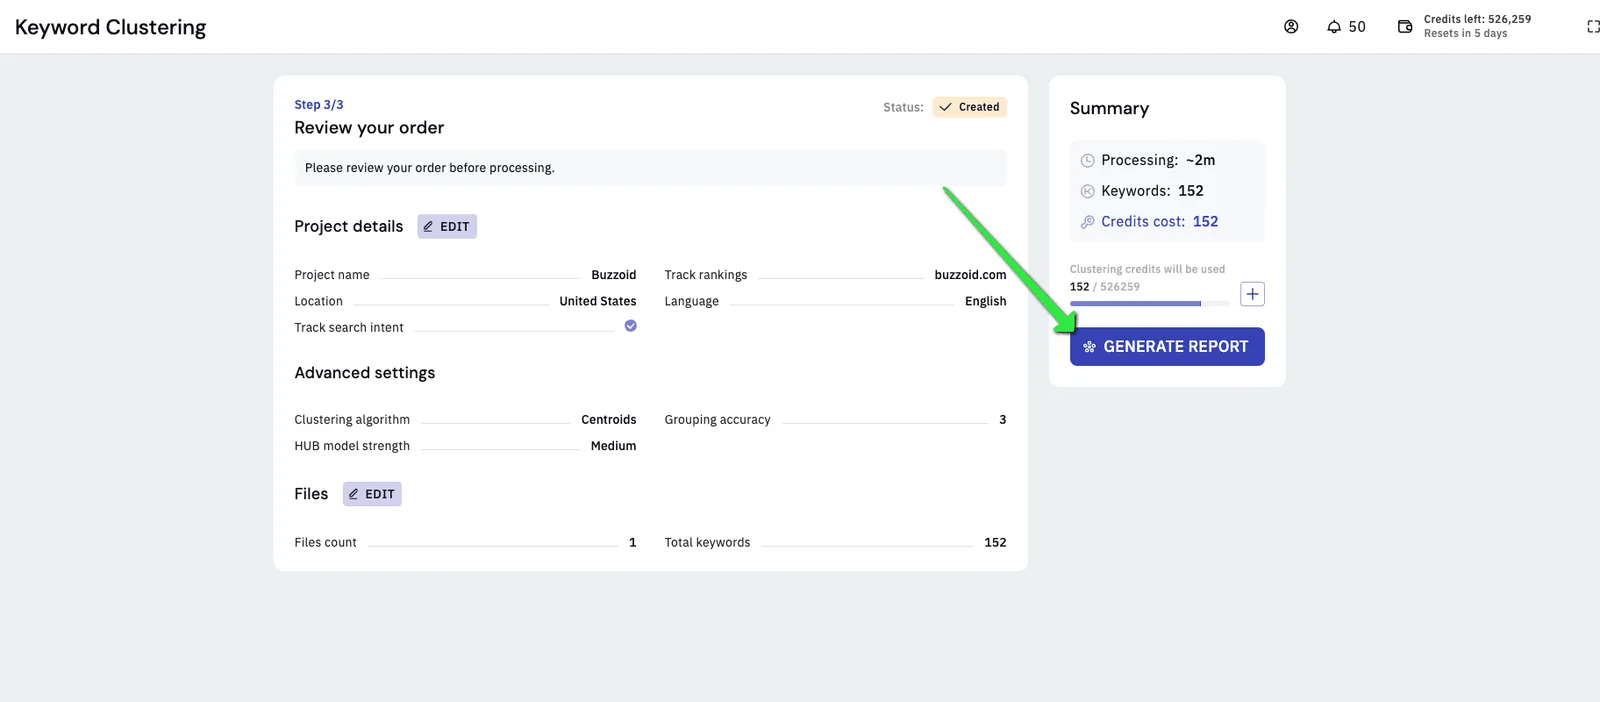Screen dimensions: 1600x702
Task: Click the Credits left counter text
Action: click(1477, 19)
